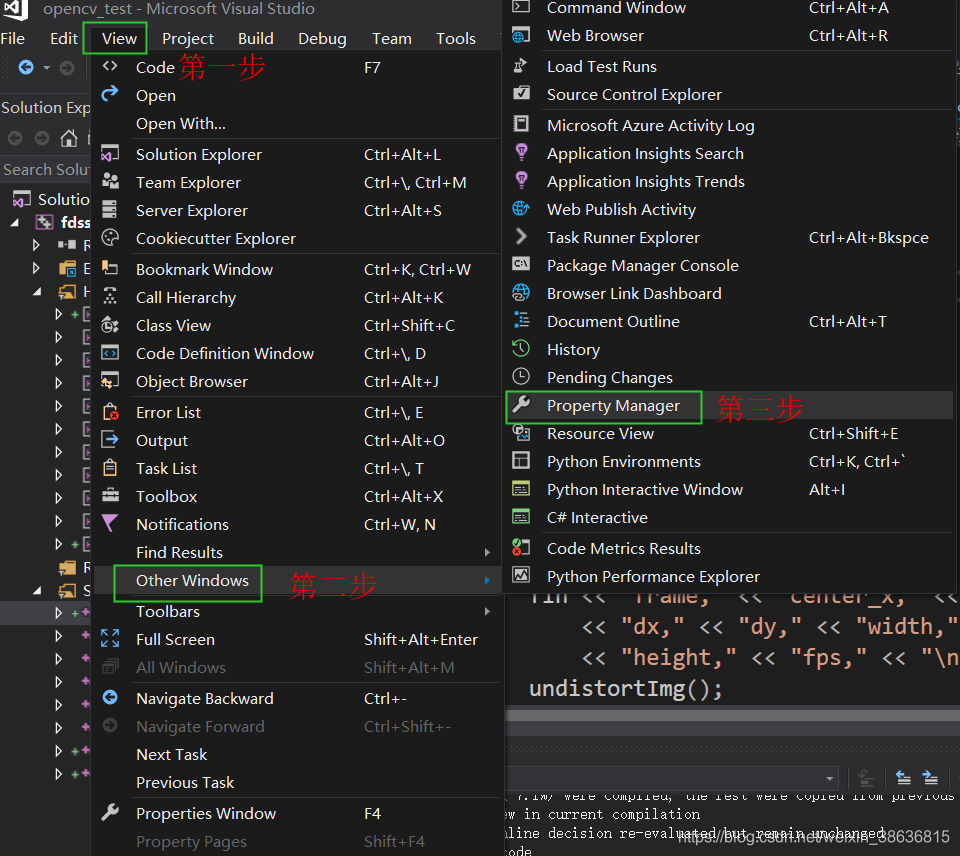Click the Document Outline icon
The height and width of the screenshot is (856, 960).
pos(521,320)
